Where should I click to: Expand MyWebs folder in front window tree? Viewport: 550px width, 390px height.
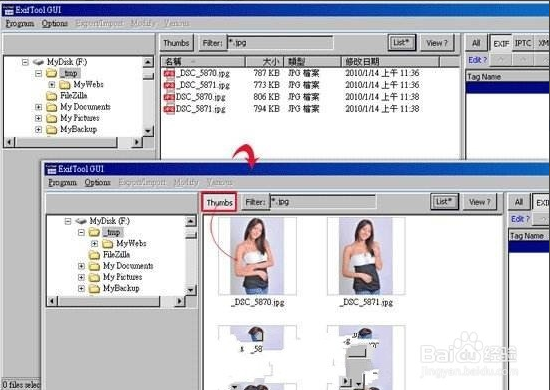pos(94,243)
